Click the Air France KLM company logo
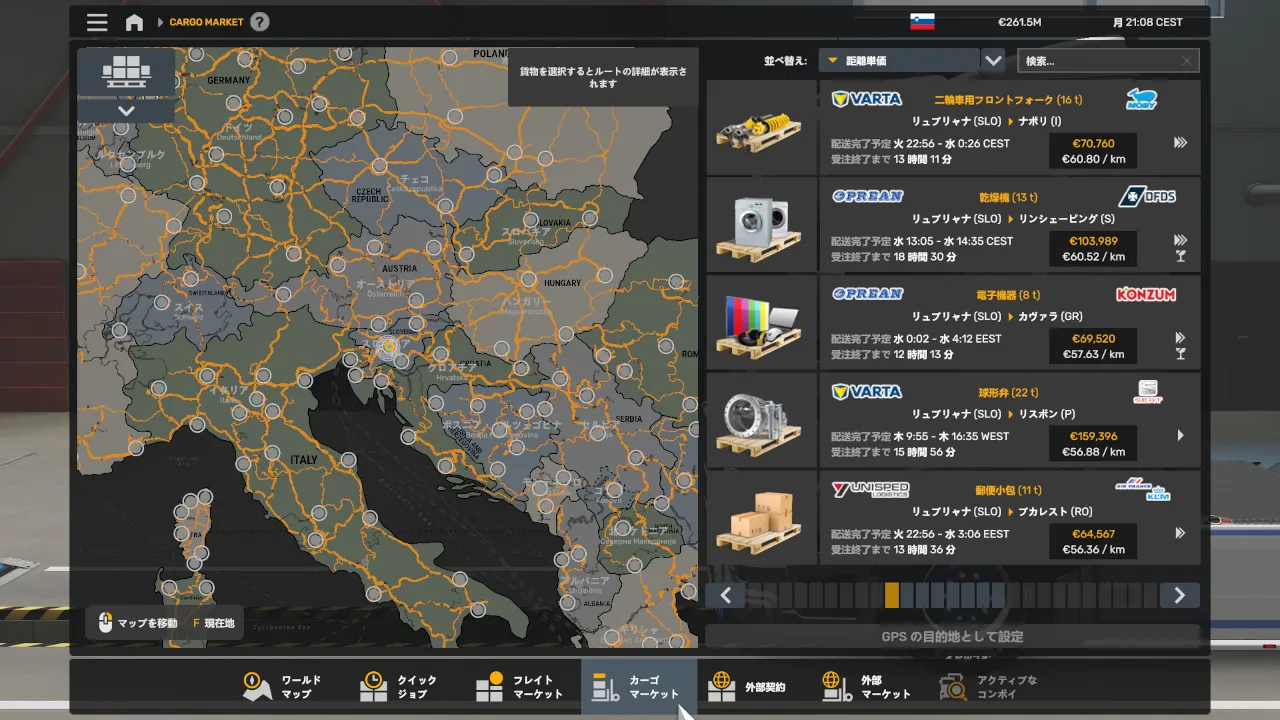Screen dimensions: 1280x720 pos(1142,489)
